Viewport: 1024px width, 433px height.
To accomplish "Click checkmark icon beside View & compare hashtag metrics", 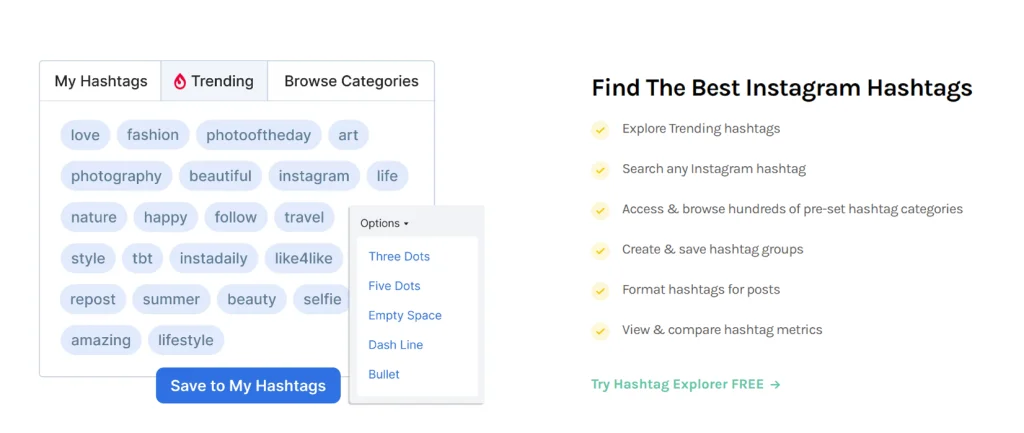I will point(600,330).
